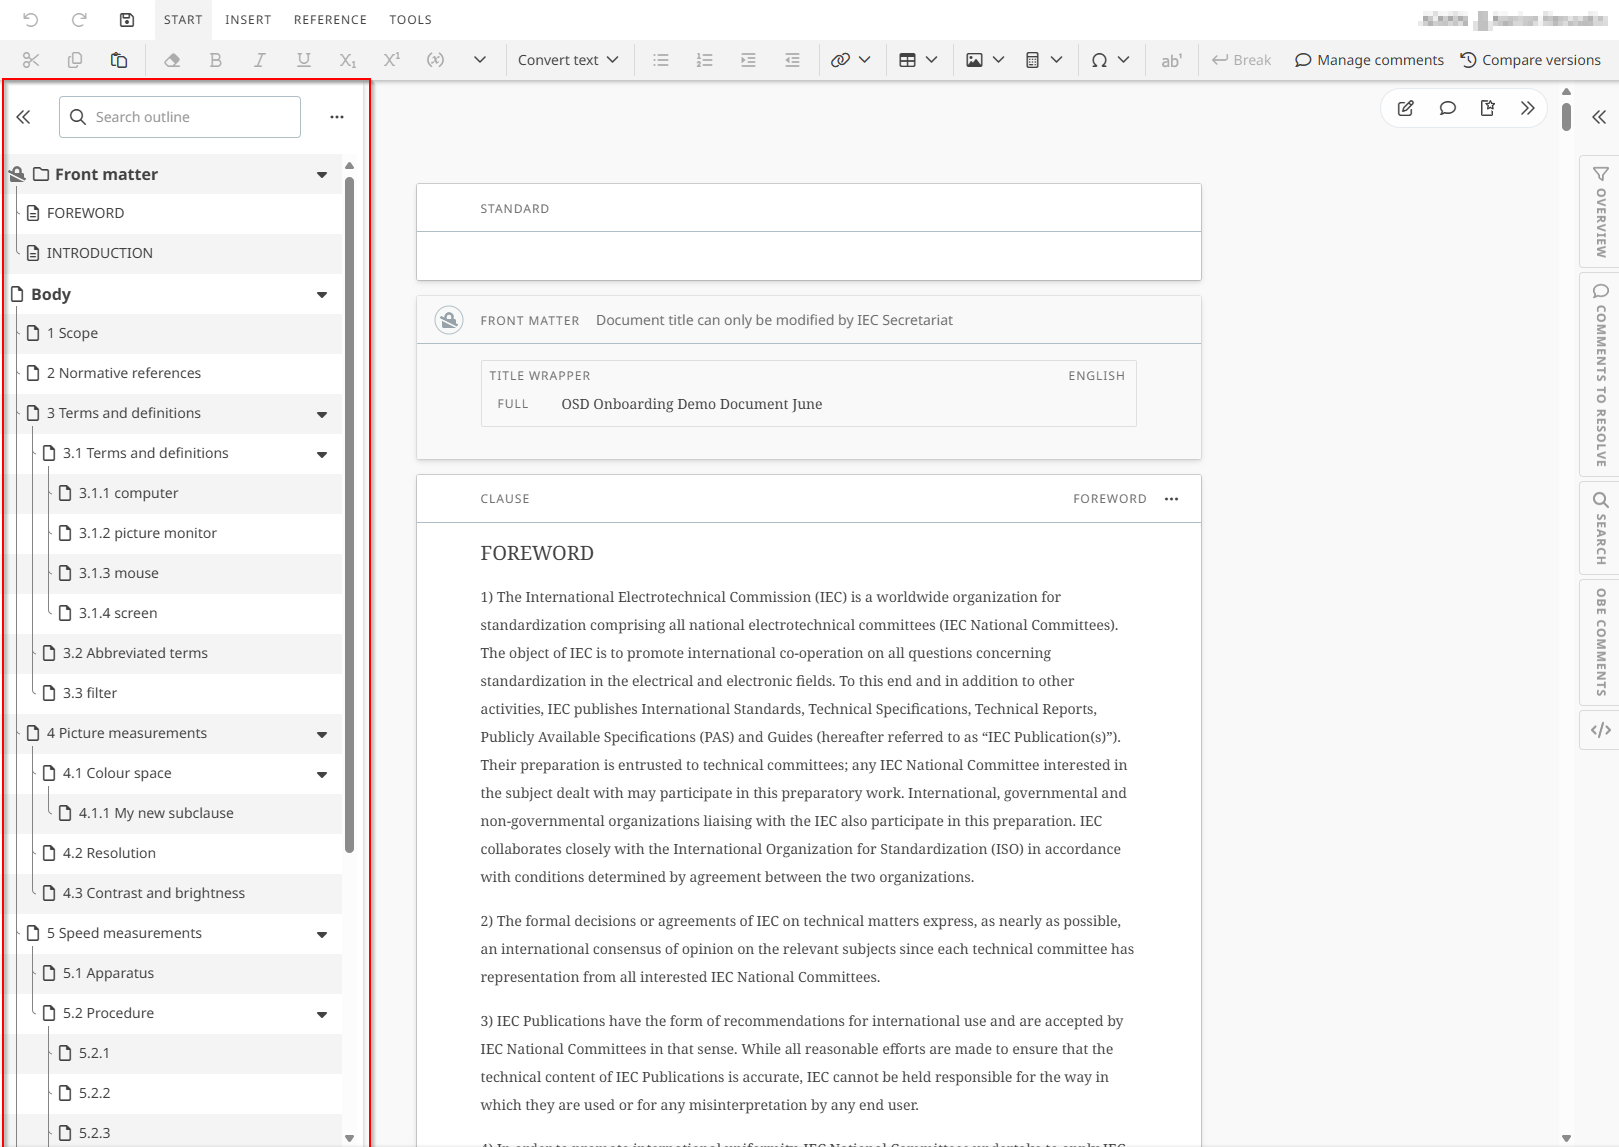Click the numbered list icon
The image size is (1619, 1147).
(704, 60)
